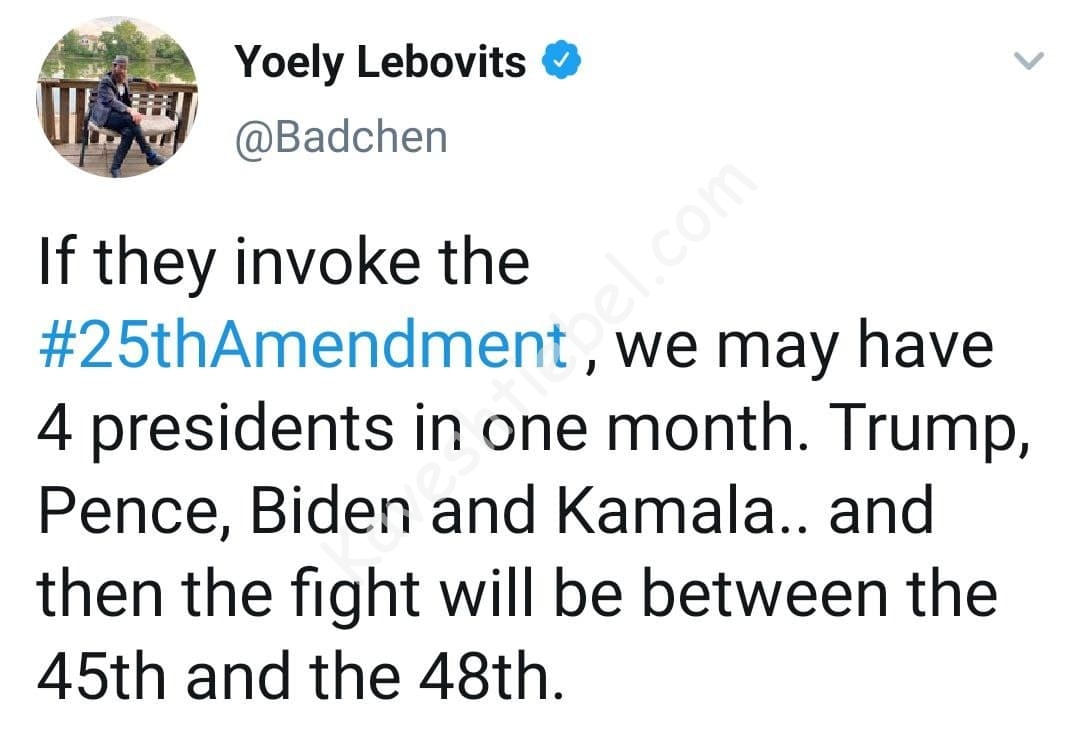
Task: Open the tweet options chevron menu
Action: (x=1028, y=62)
